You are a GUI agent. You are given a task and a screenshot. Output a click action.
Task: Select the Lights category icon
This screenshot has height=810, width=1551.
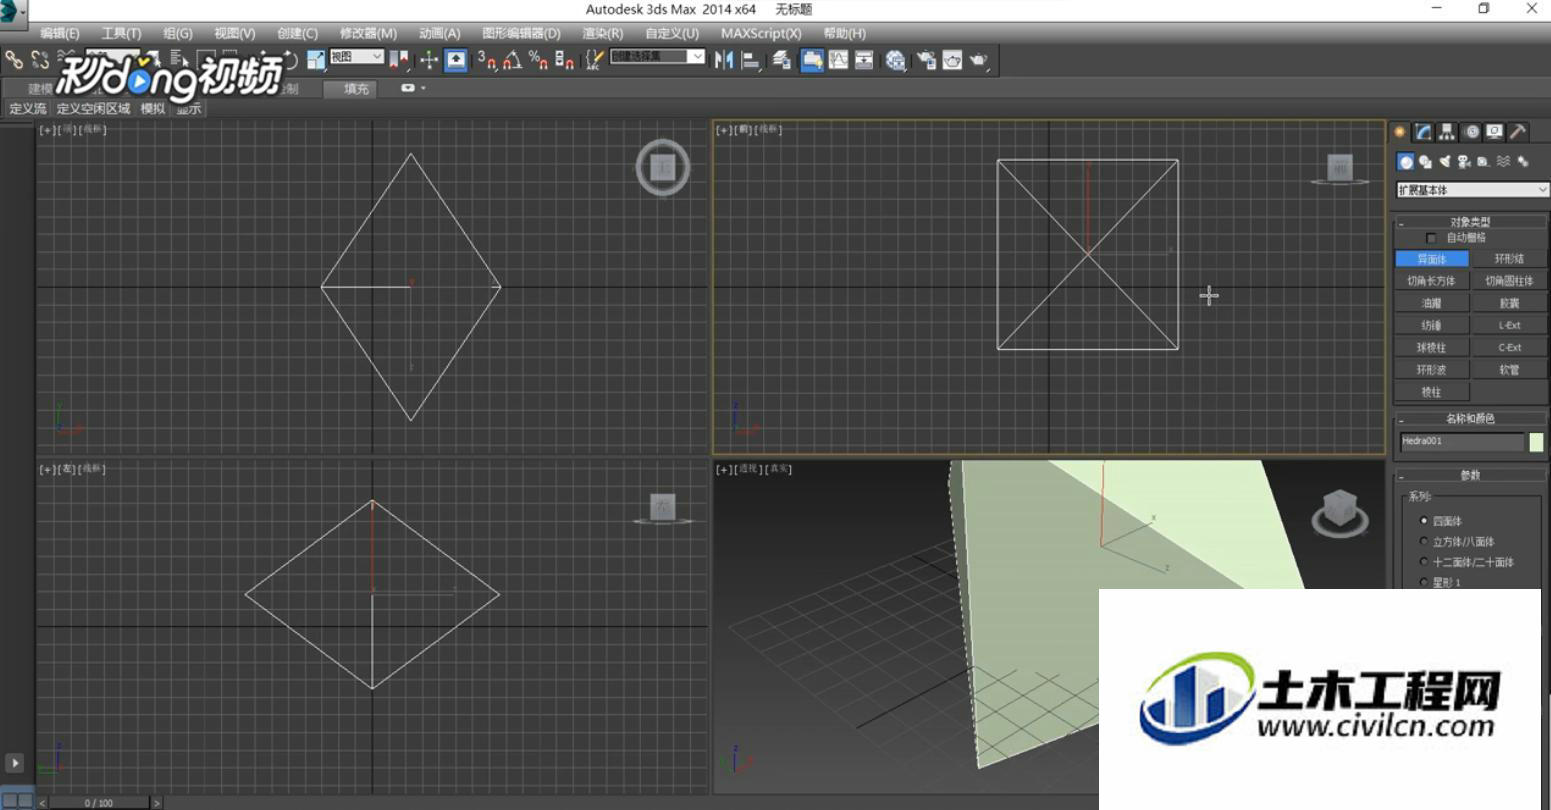pyautogui.click(x=1445, y=162)
